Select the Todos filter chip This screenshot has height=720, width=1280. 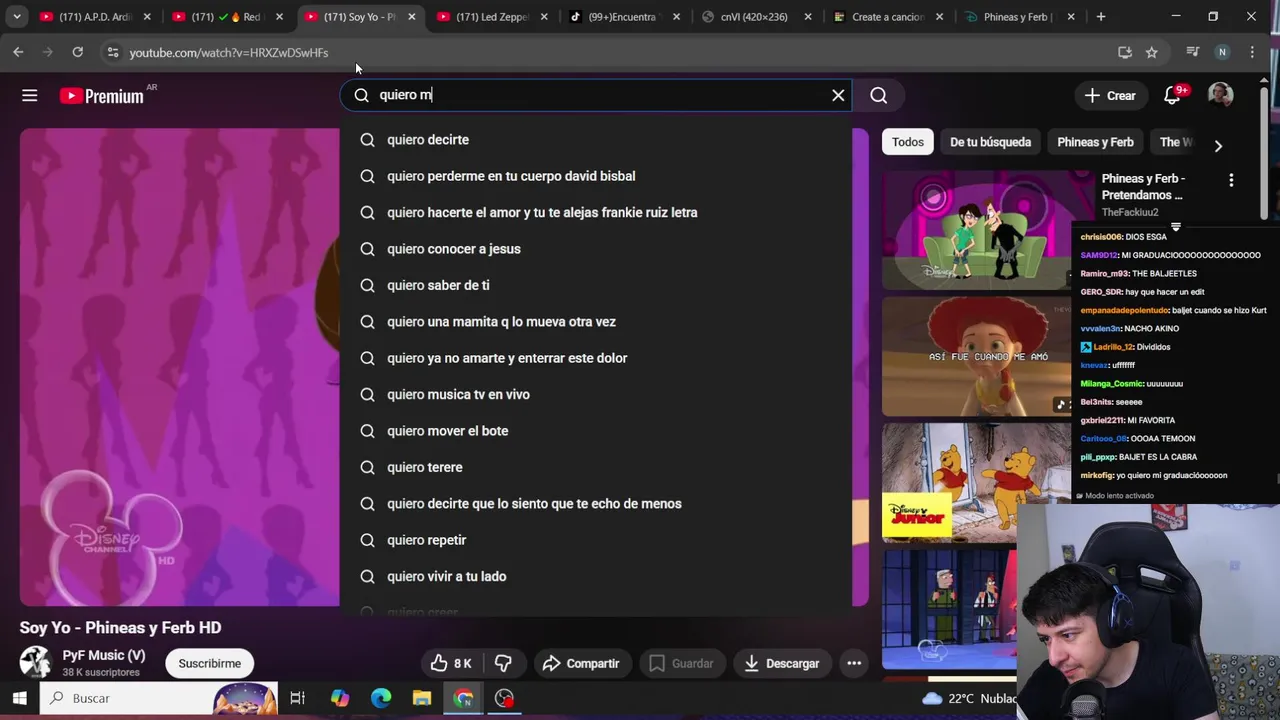pos(907,142)
